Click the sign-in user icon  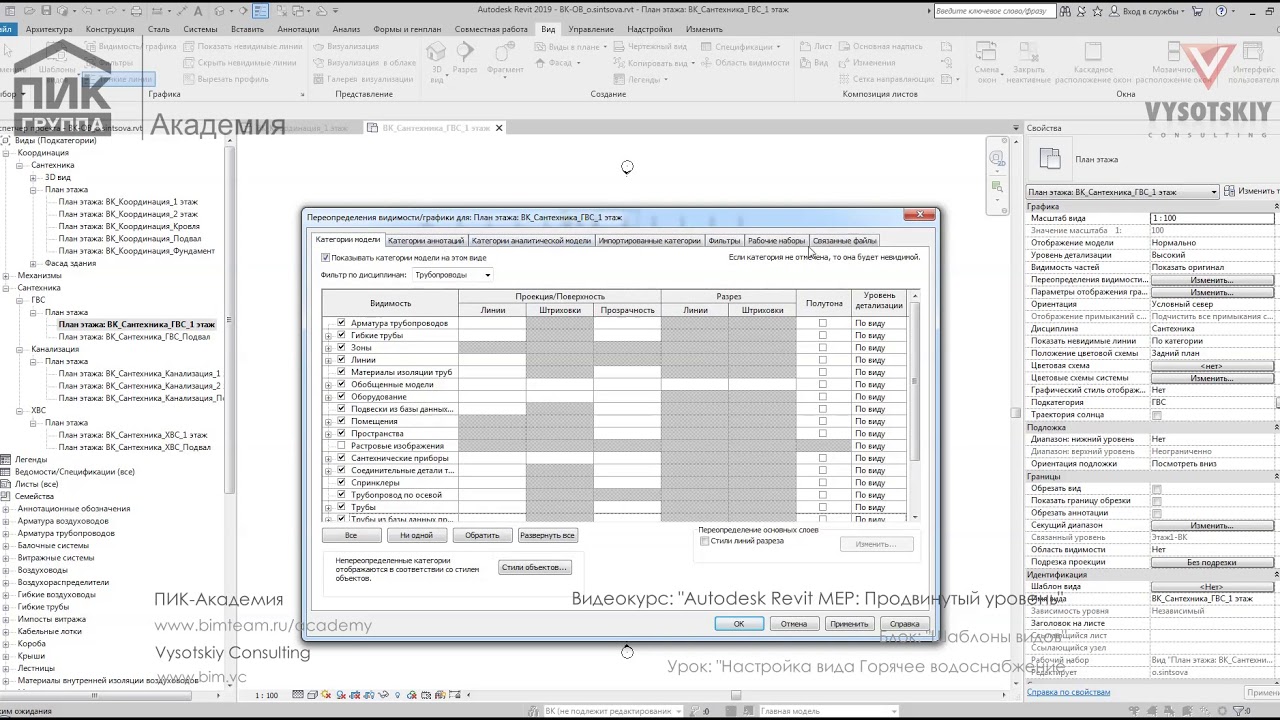coord(1113,11)
